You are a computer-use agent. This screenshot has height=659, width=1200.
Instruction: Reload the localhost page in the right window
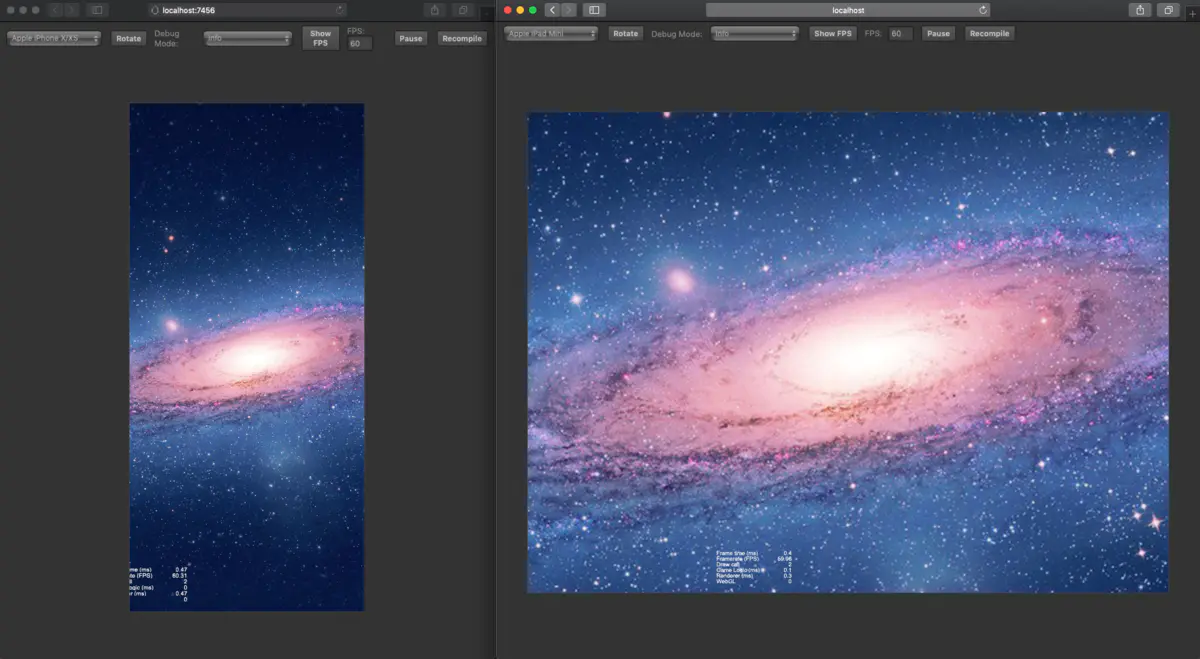tap(984, 10)
